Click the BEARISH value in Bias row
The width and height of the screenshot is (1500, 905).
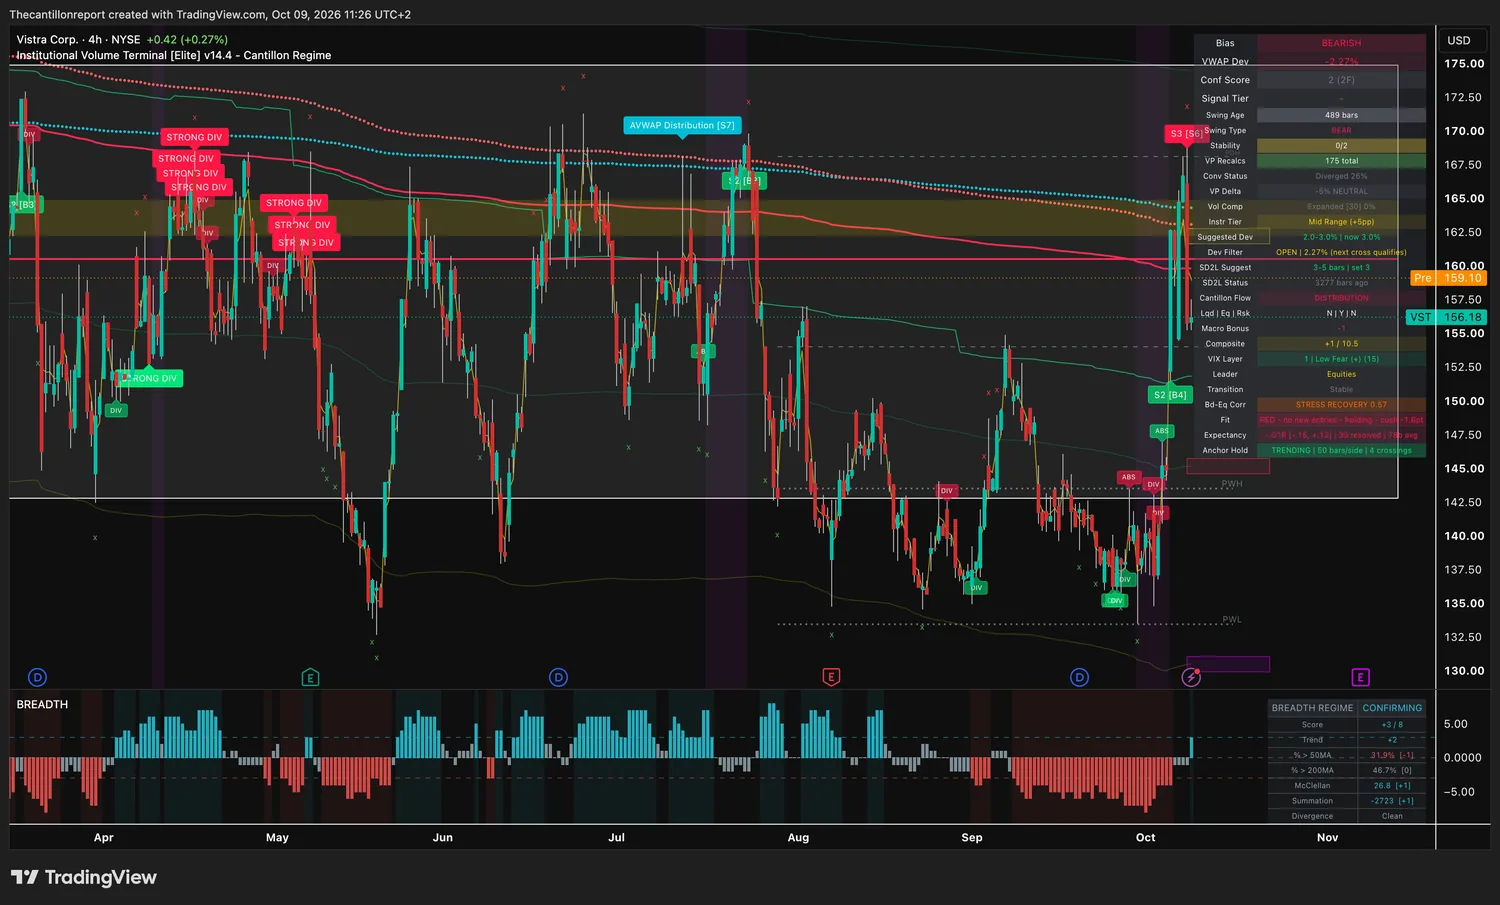(x=1341, y=43)
